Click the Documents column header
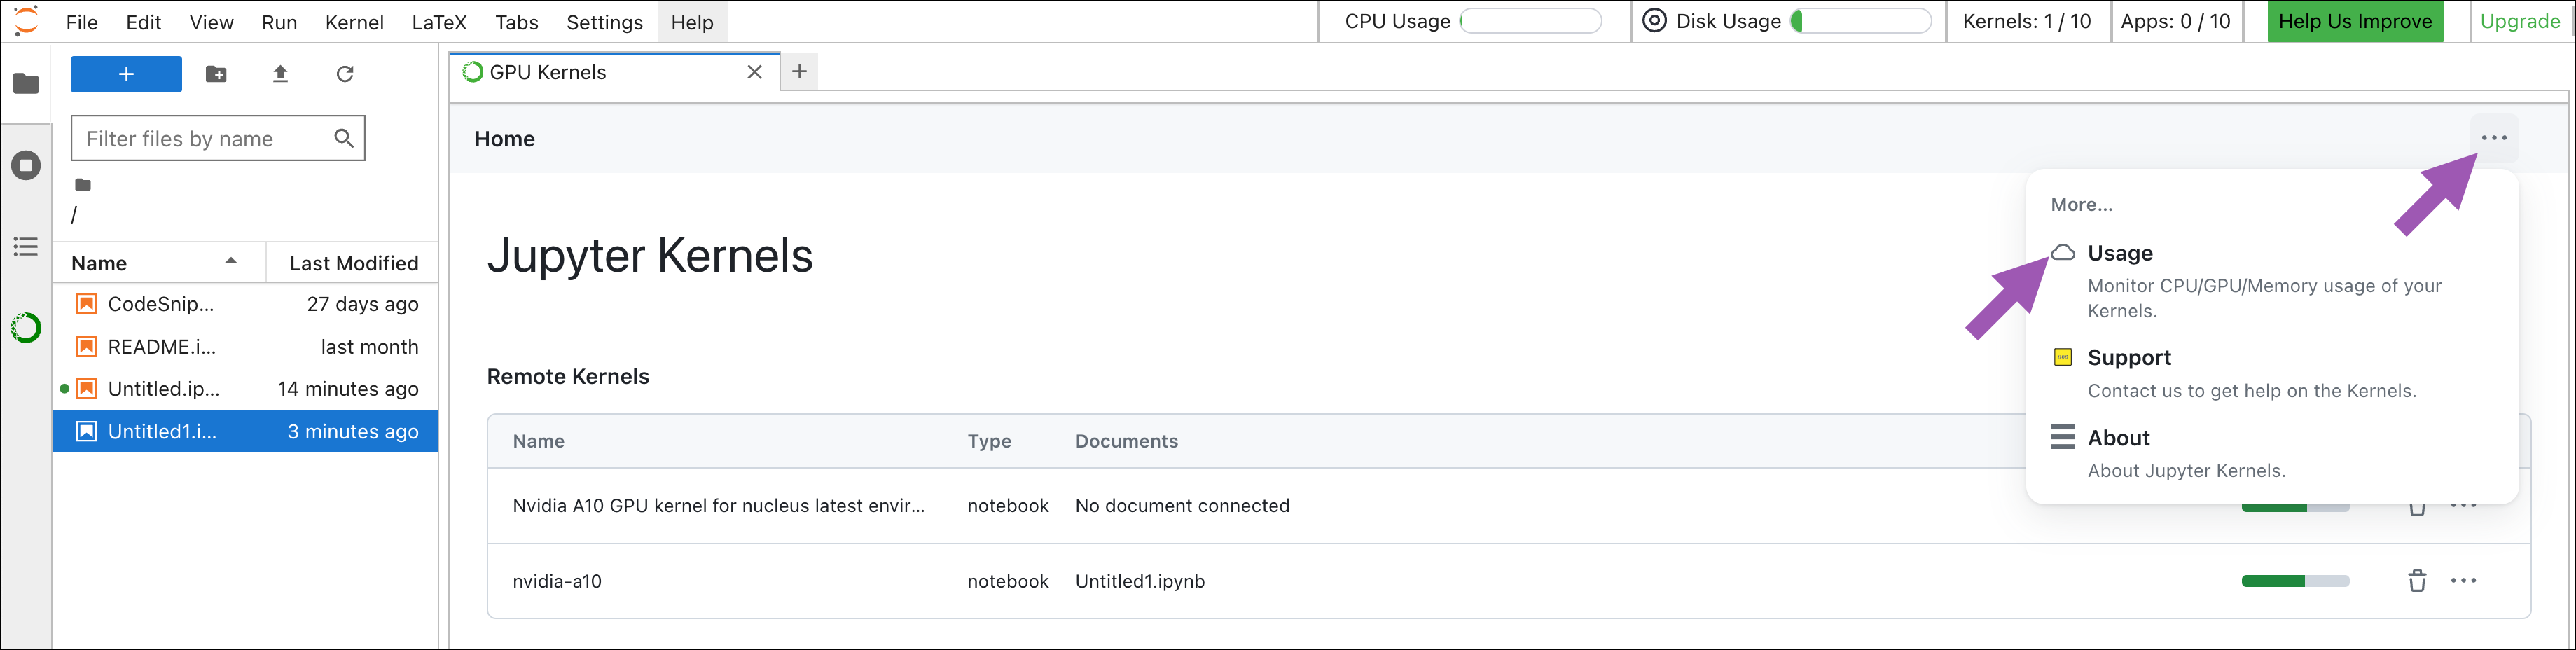The height and width of the screenshot is (650, 2576). click(1126, 441)
